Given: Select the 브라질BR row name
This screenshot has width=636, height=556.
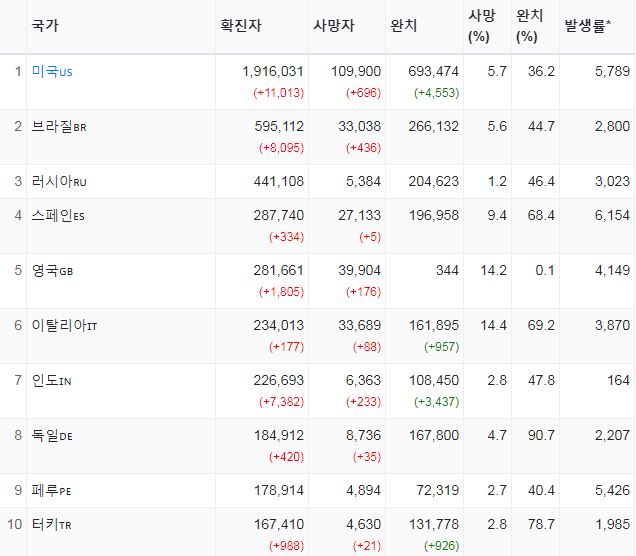Looking at the screenshot, I should [60, 127].
